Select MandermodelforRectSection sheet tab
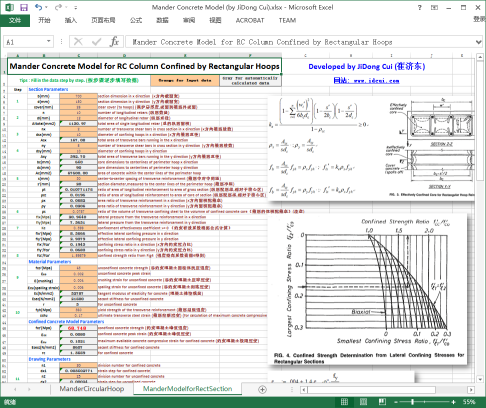Image resolution: width=486 pixels, height=408 pixels. [187, 389]
